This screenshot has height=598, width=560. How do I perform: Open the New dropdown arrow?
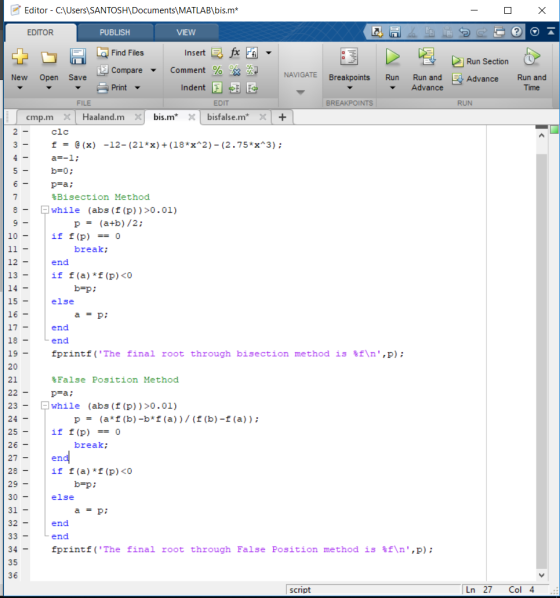(x=20, y=88)
